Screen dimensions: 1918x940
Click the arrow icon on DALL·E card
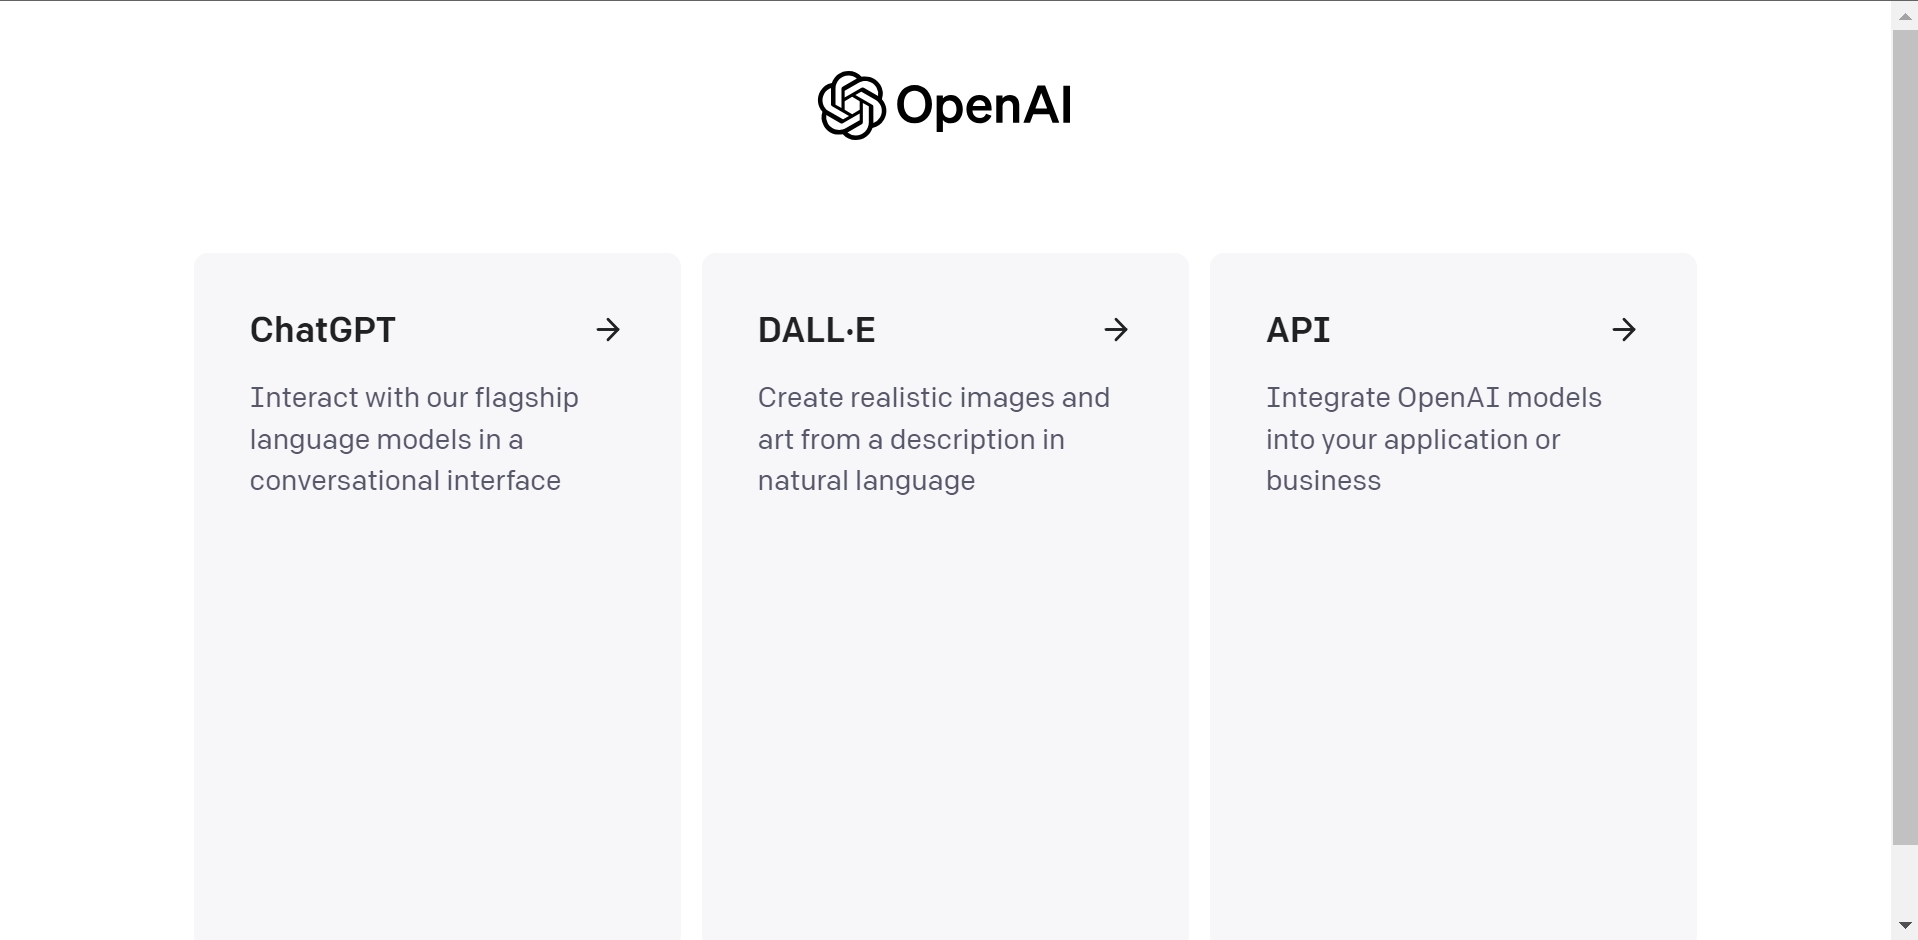(x=1116, y=330)
